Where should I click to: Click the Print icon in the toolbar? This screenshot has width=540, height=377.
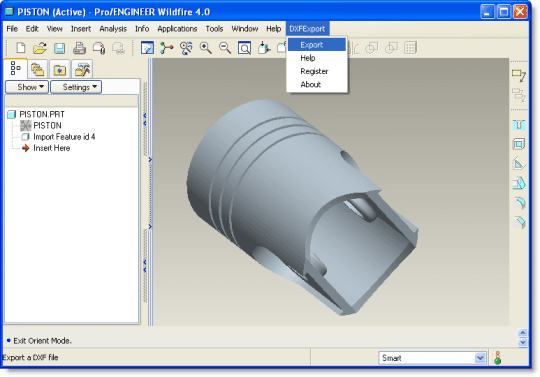79,48
